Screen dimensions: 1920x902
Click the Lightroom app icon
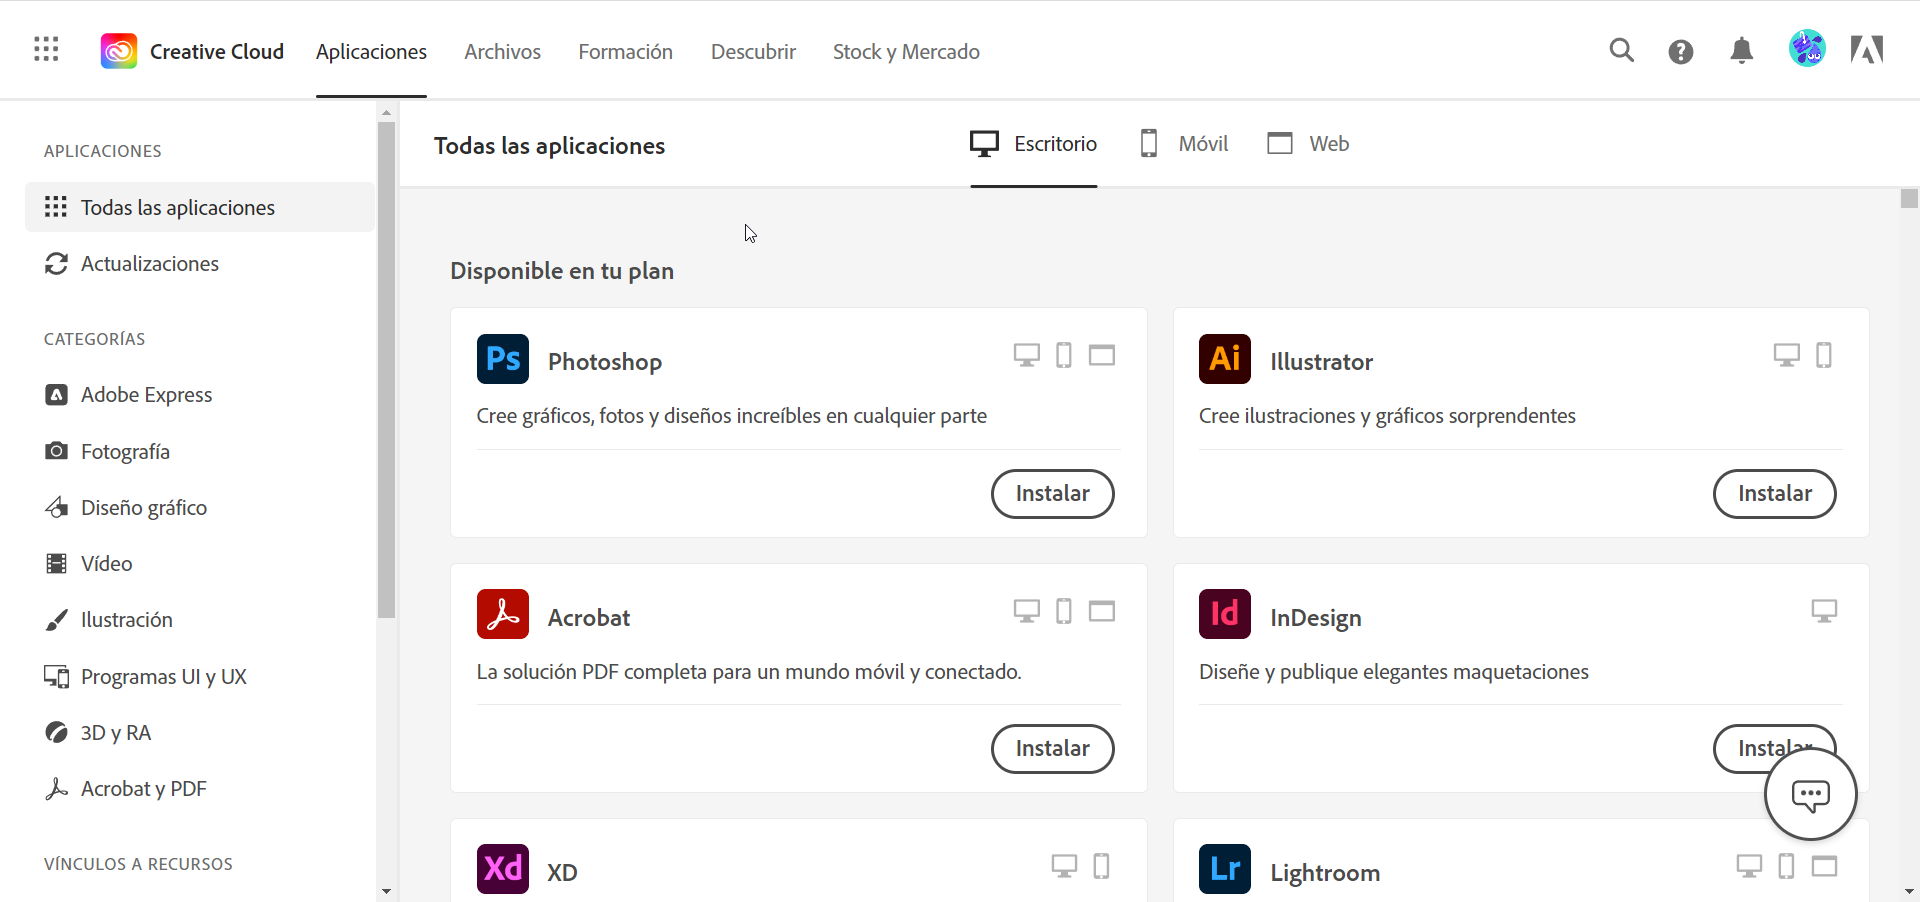(1225, 869)
